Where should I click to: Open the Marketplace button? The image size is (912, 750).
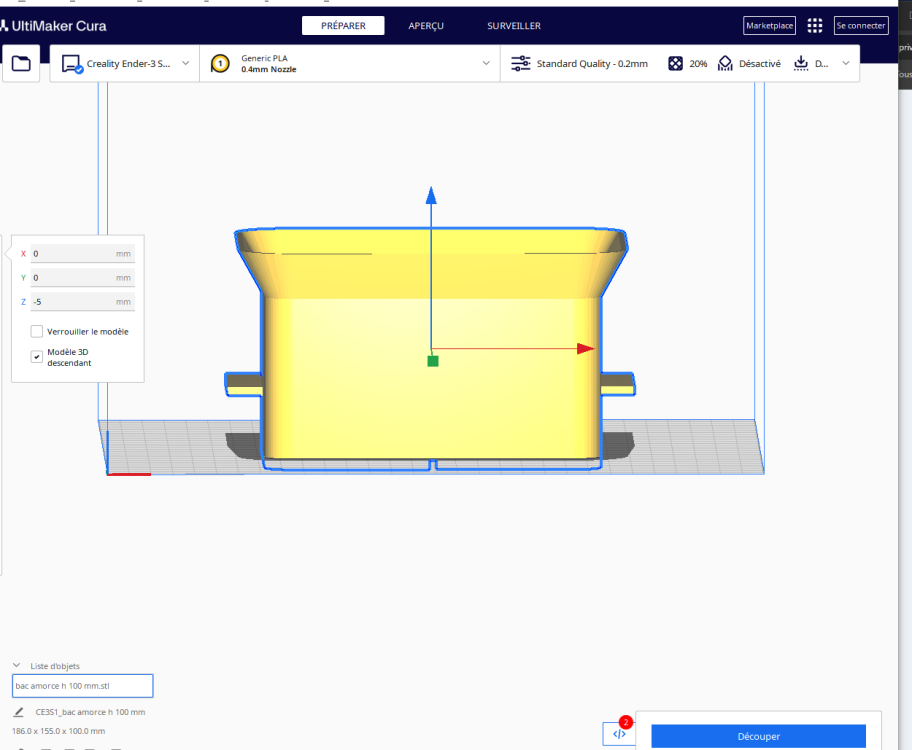click(x=770, y=26)
